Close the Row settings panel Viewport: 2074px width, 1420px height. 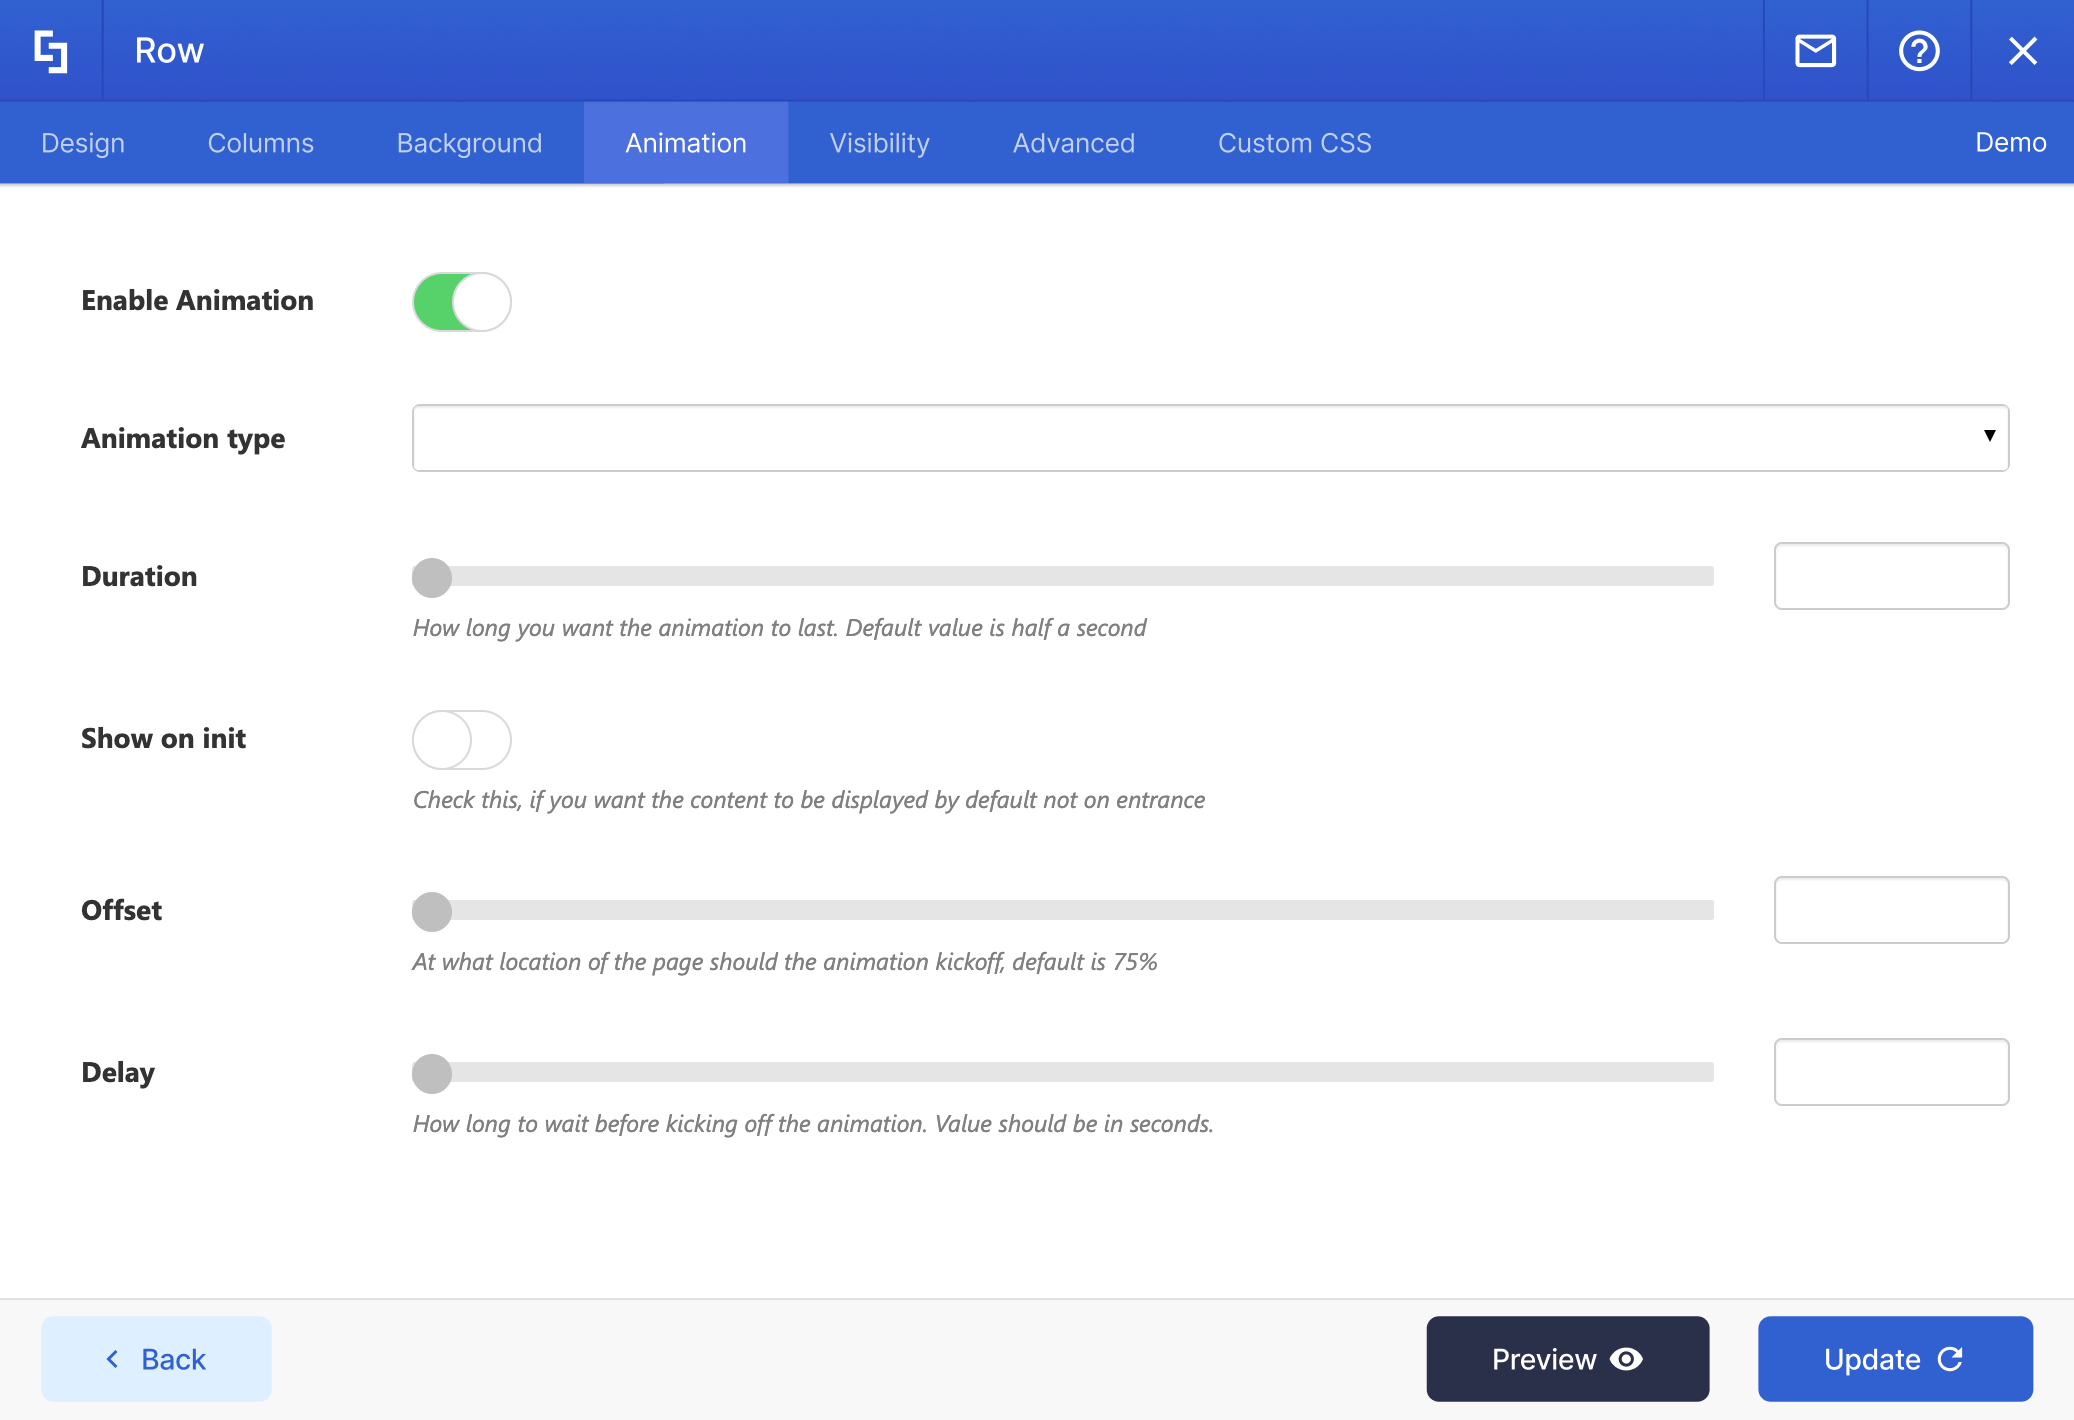click(2022, 51)
